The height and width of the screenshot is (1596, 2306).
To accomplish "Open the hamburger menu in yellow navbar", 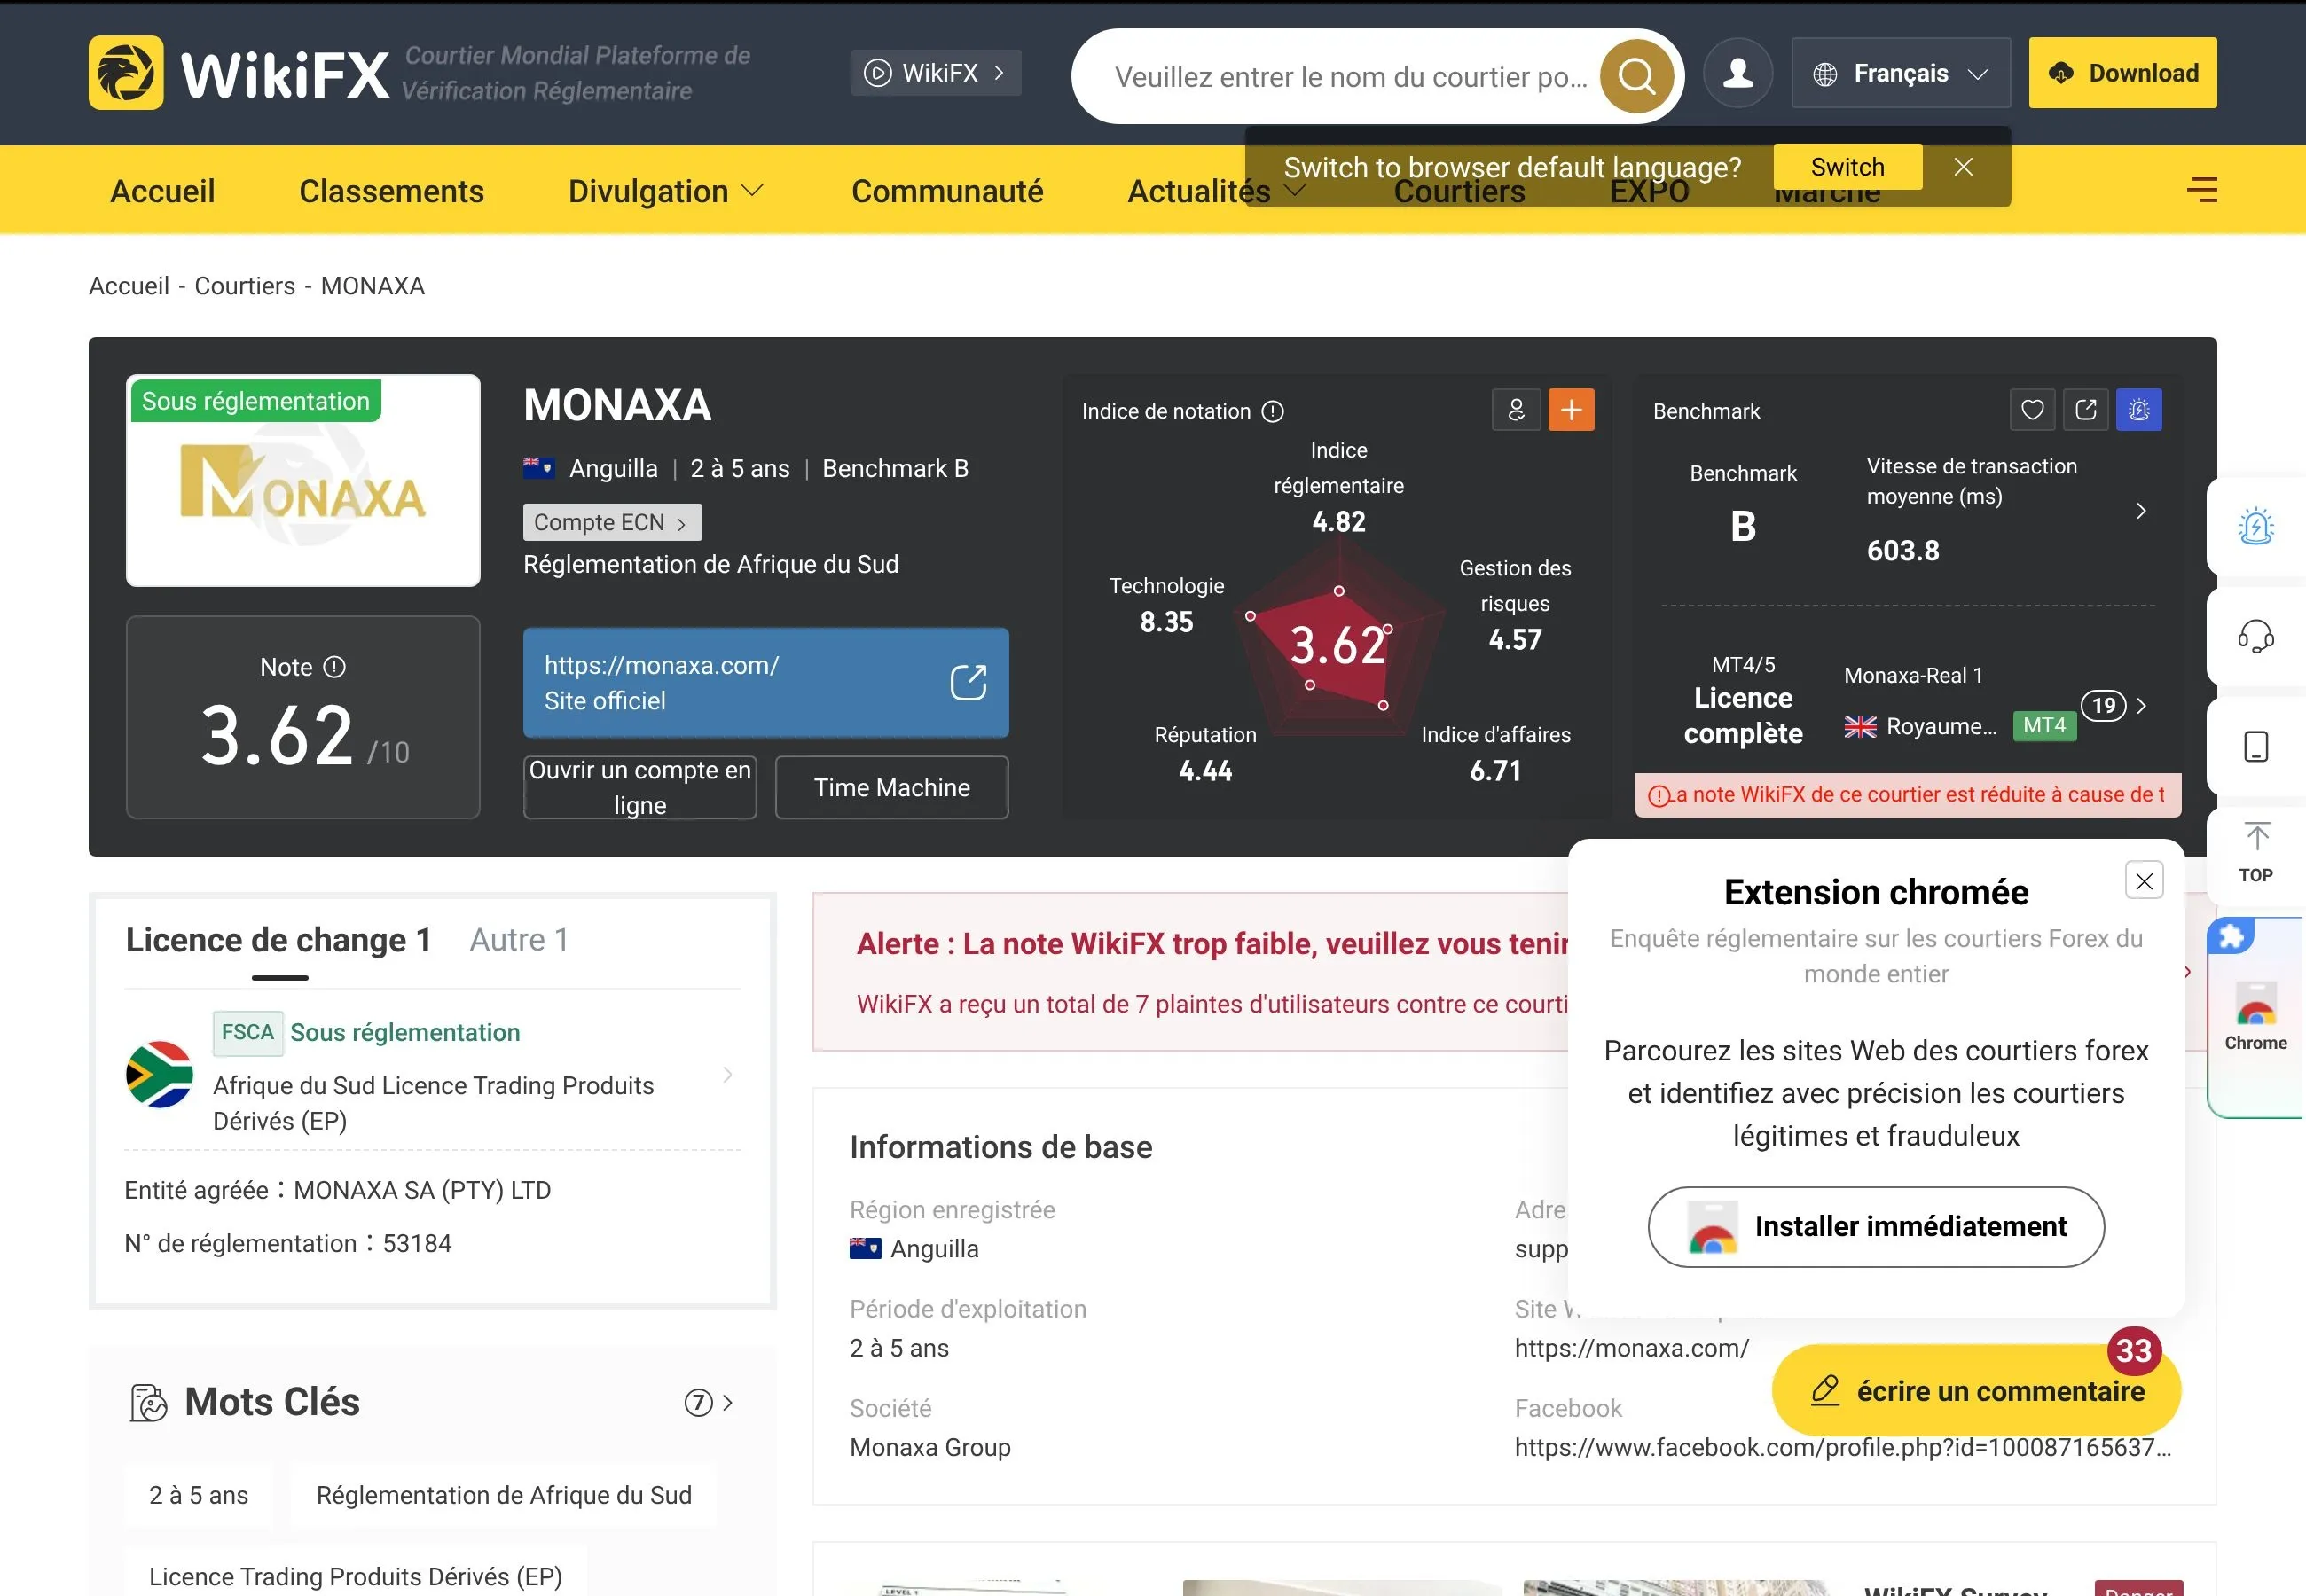I will [2202, 189].
